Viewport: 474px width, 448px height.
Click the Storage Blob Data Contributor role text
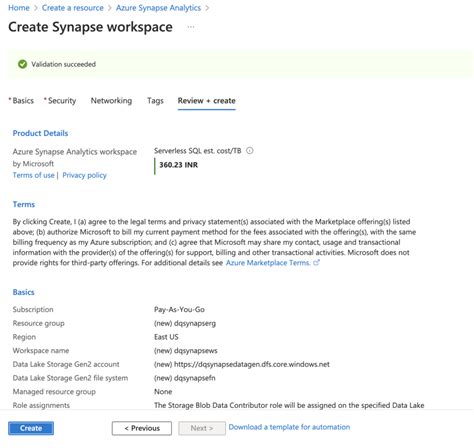289,405
